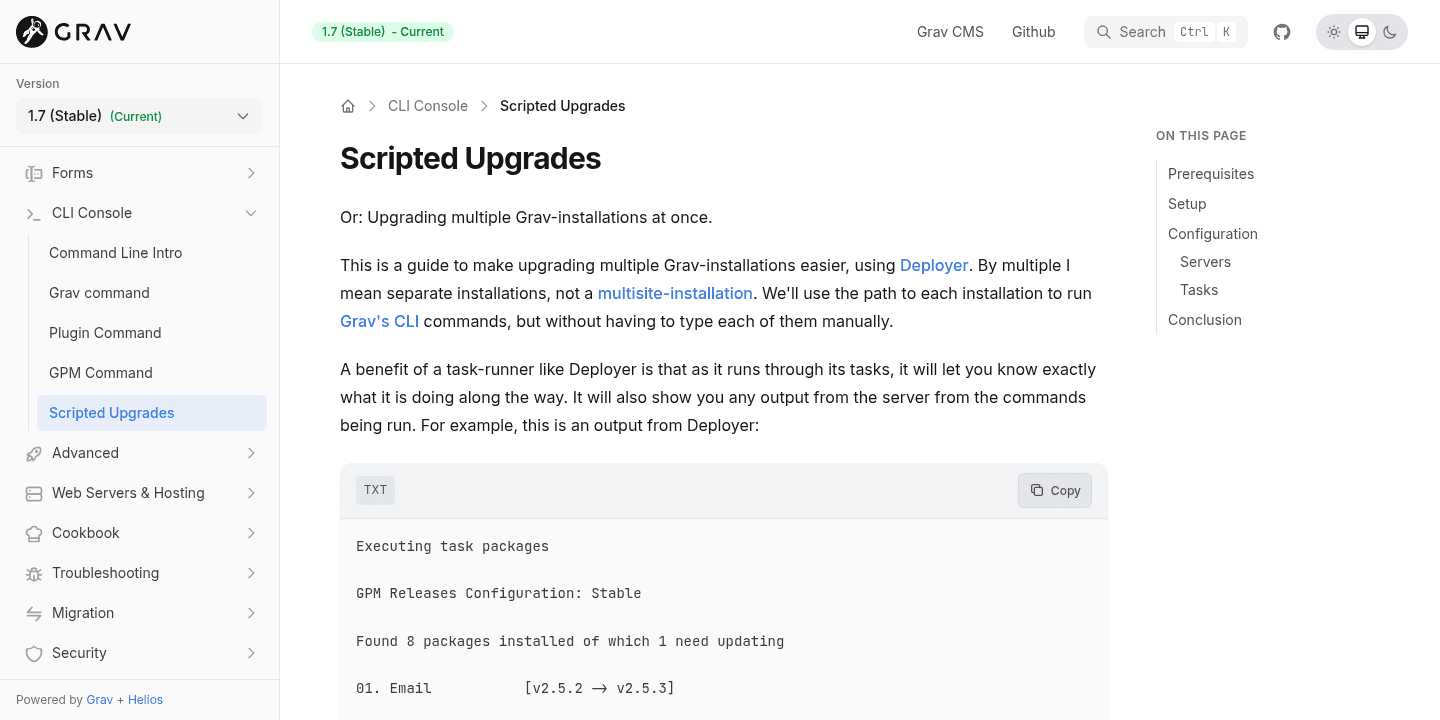Open the home page via breadcrumb house icon
Screen dimensions: 1440x720
(348, 105)
